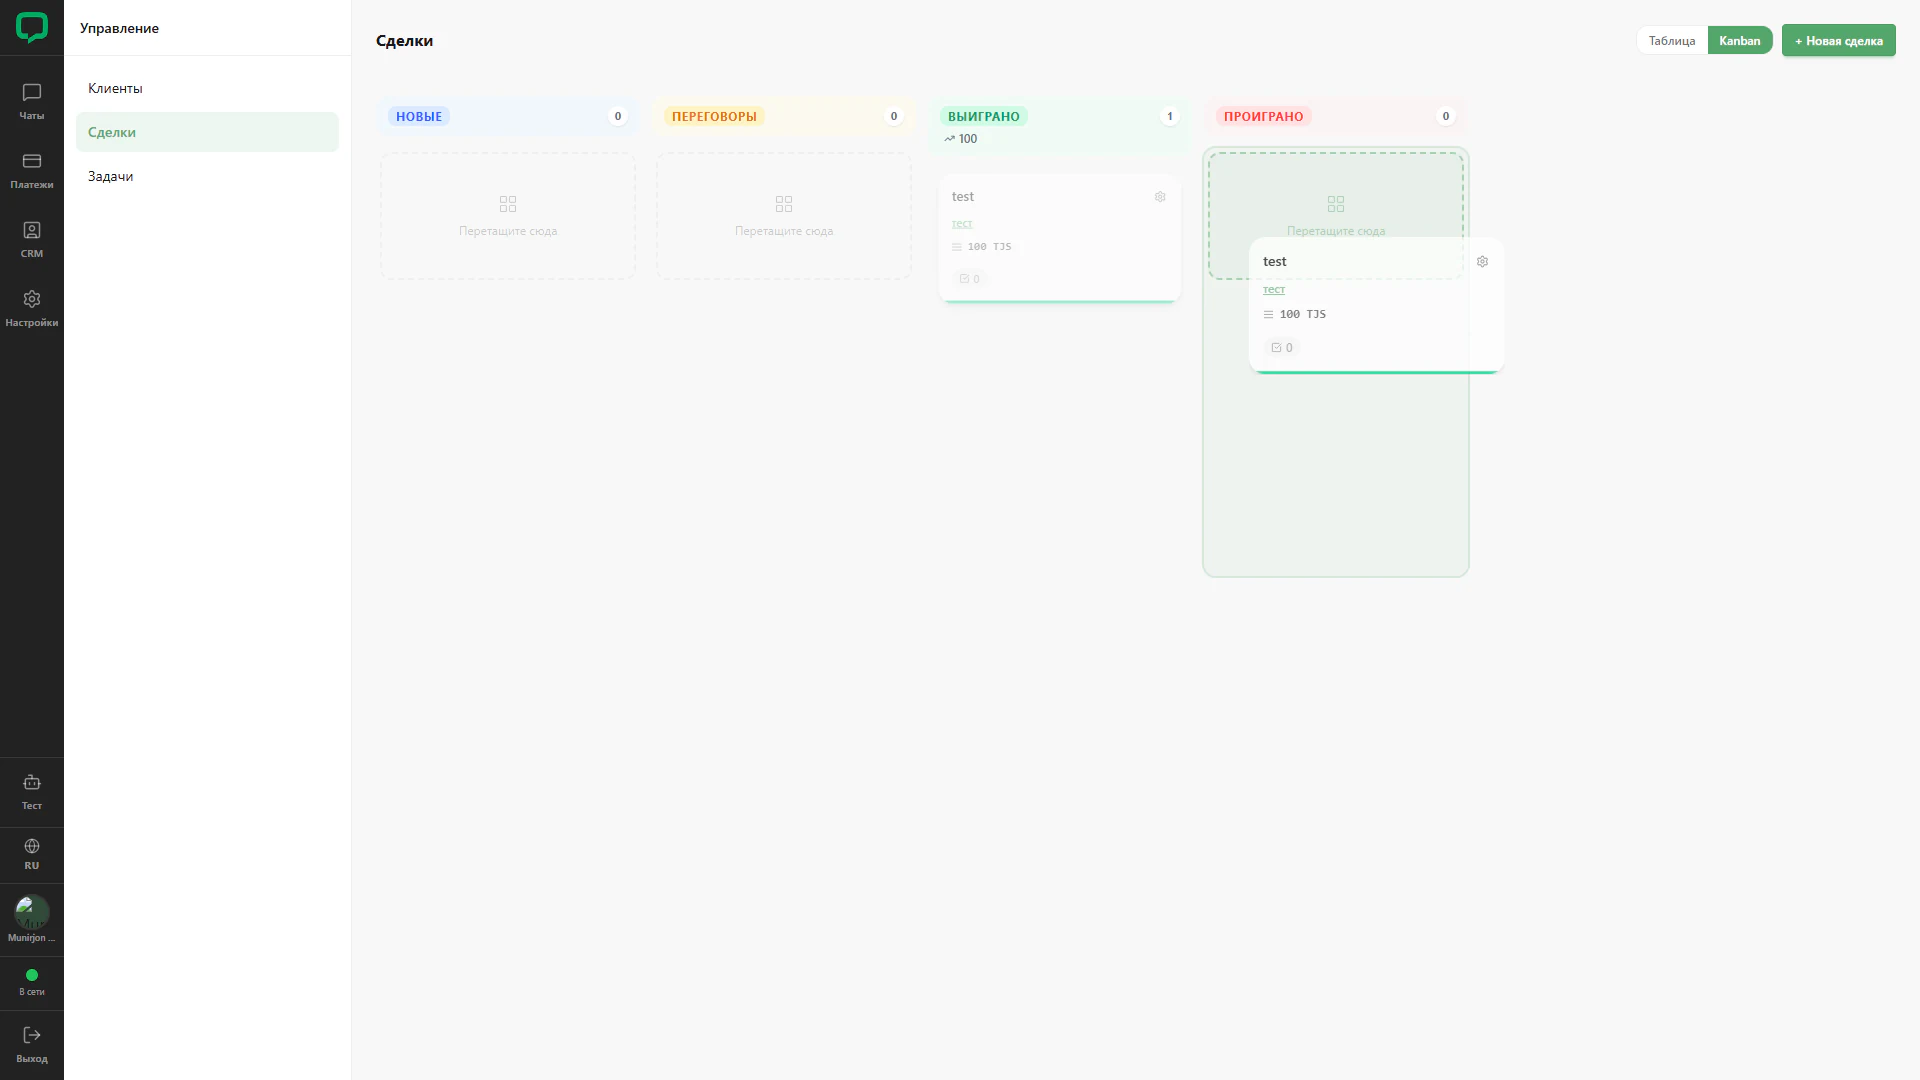The width and height of the screenshot is (1920, 1080).
Task: Open the Munirjon user profile avatar
Action: tap(32, 911)
